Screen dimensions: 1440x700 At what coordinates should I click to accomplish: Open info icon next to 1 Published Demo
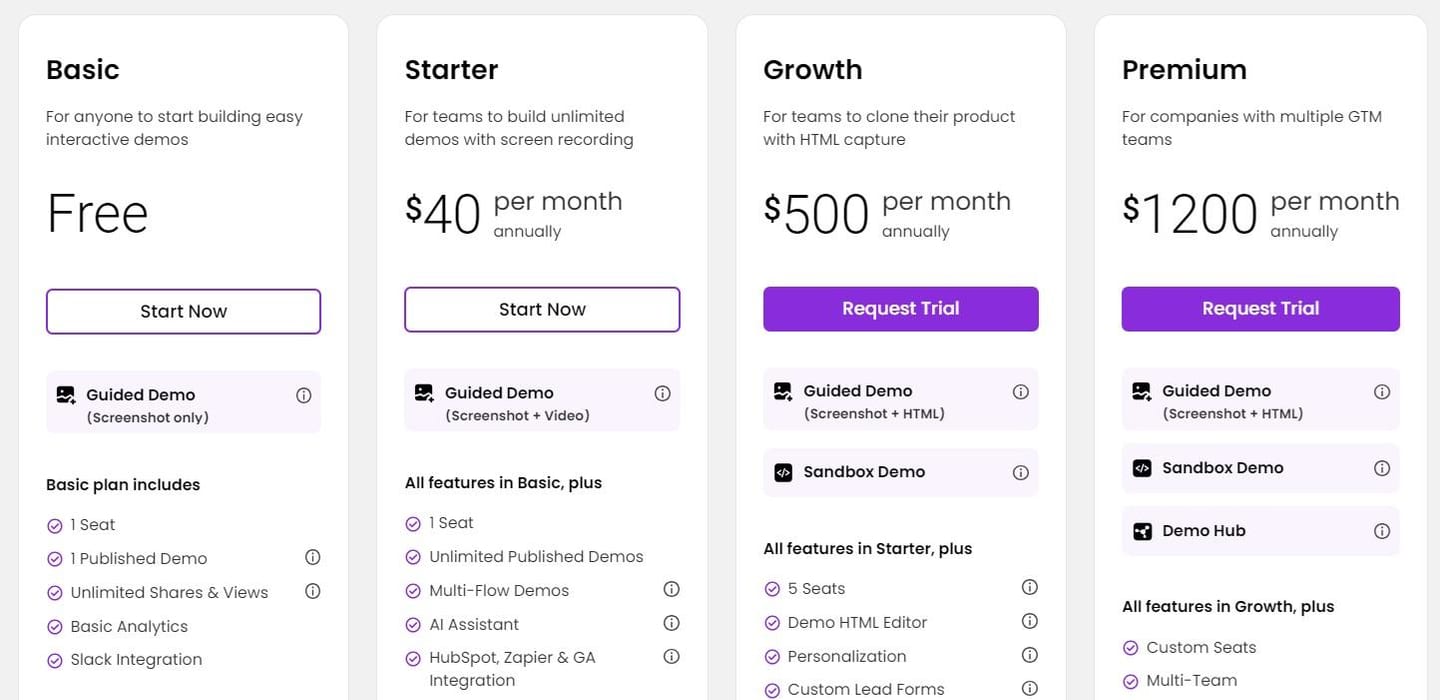tap(312, 557)
